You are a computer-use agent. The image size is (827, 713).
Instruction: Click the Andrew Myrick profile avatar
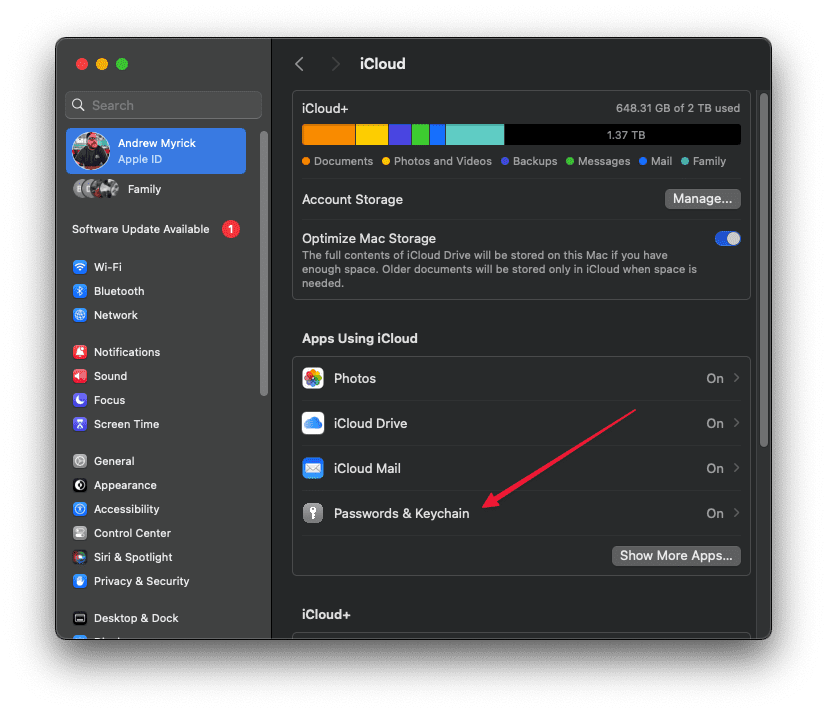point(91,151)
